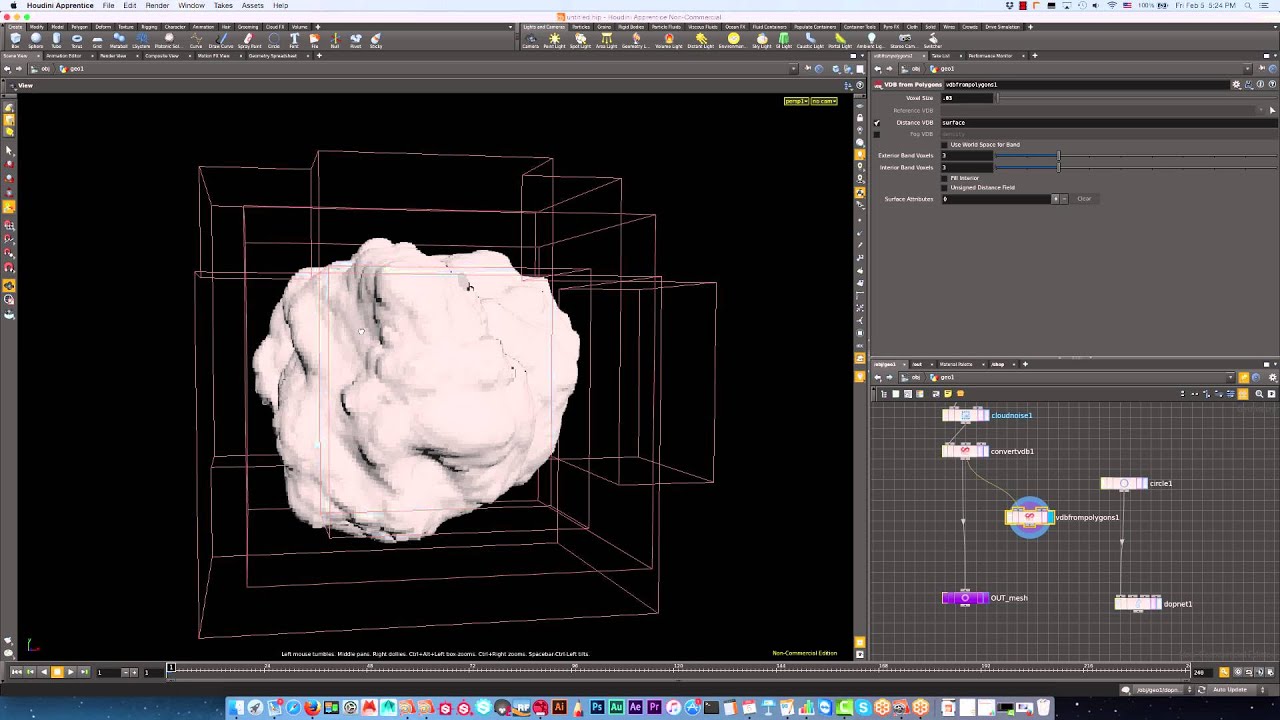Image resolution: width=1280 pixels, height=720 pixels.
Task: Remove a surface attribute with minus button
Action: (x=1064, y=199)
